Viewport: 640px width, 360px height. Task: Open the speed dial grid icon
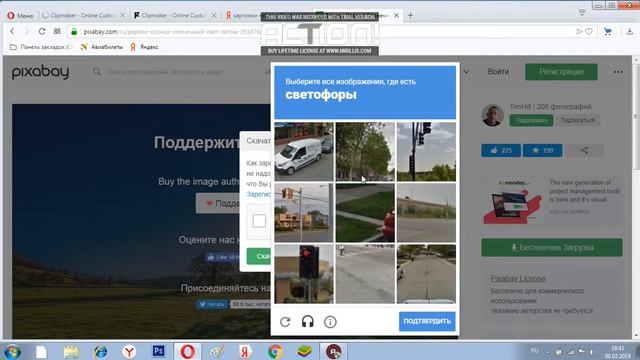pyautogui.click(x=57, y=31)
